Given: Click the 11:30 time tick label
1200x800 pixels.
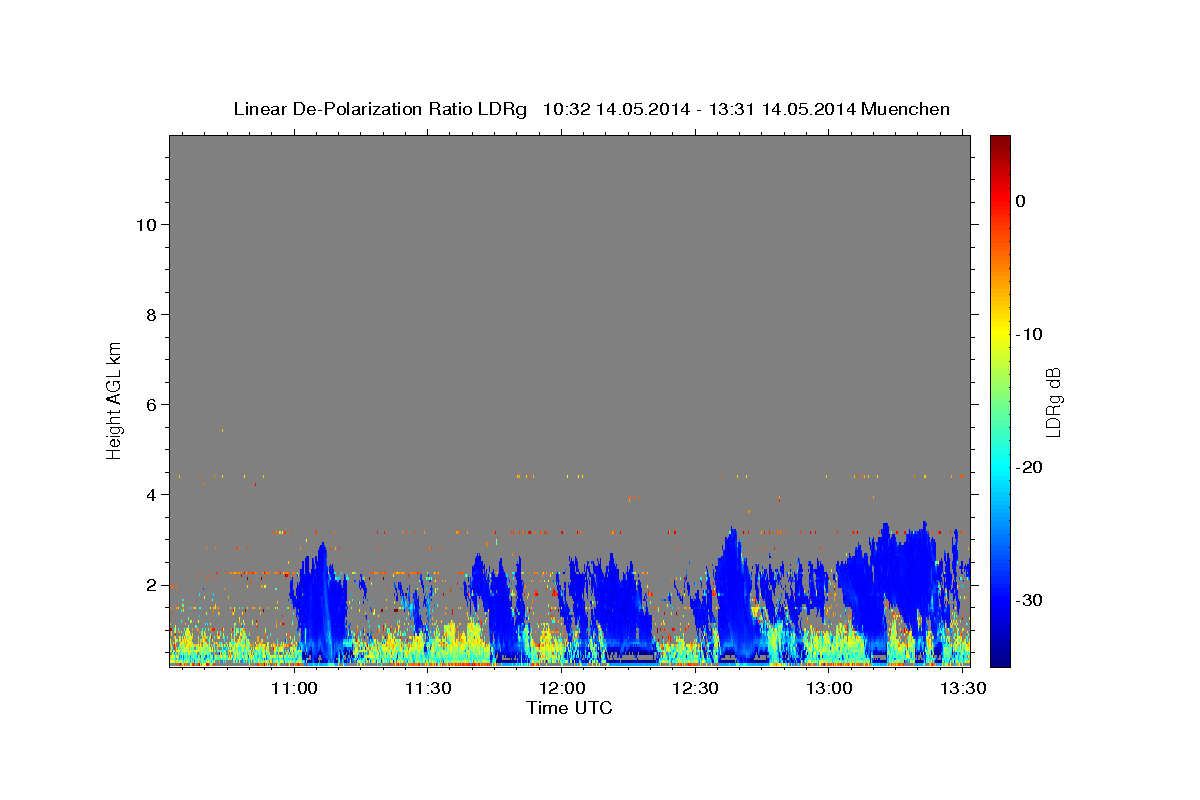Looking at the screenshot, I should coord(429,688).
